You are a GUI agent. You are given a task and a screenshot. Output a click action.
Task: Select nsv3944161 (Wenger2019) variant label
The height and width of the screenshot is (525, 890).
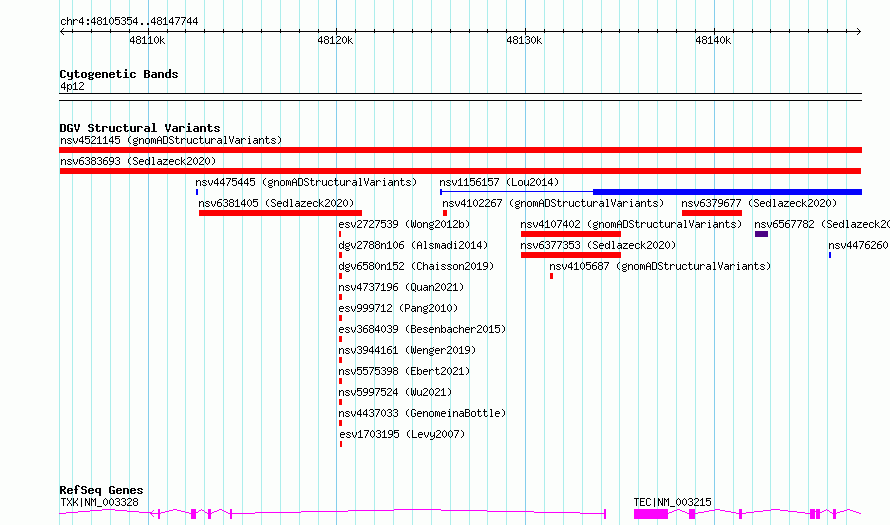407,350
